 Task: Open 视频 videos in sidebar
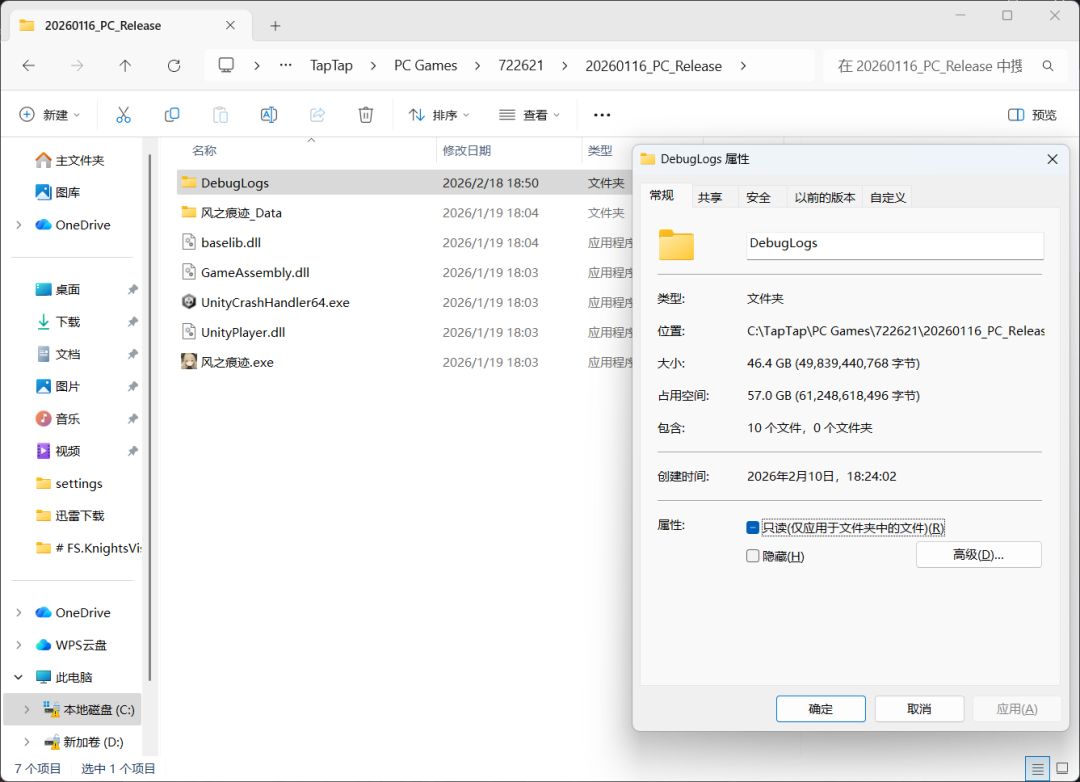pos(59,451)
